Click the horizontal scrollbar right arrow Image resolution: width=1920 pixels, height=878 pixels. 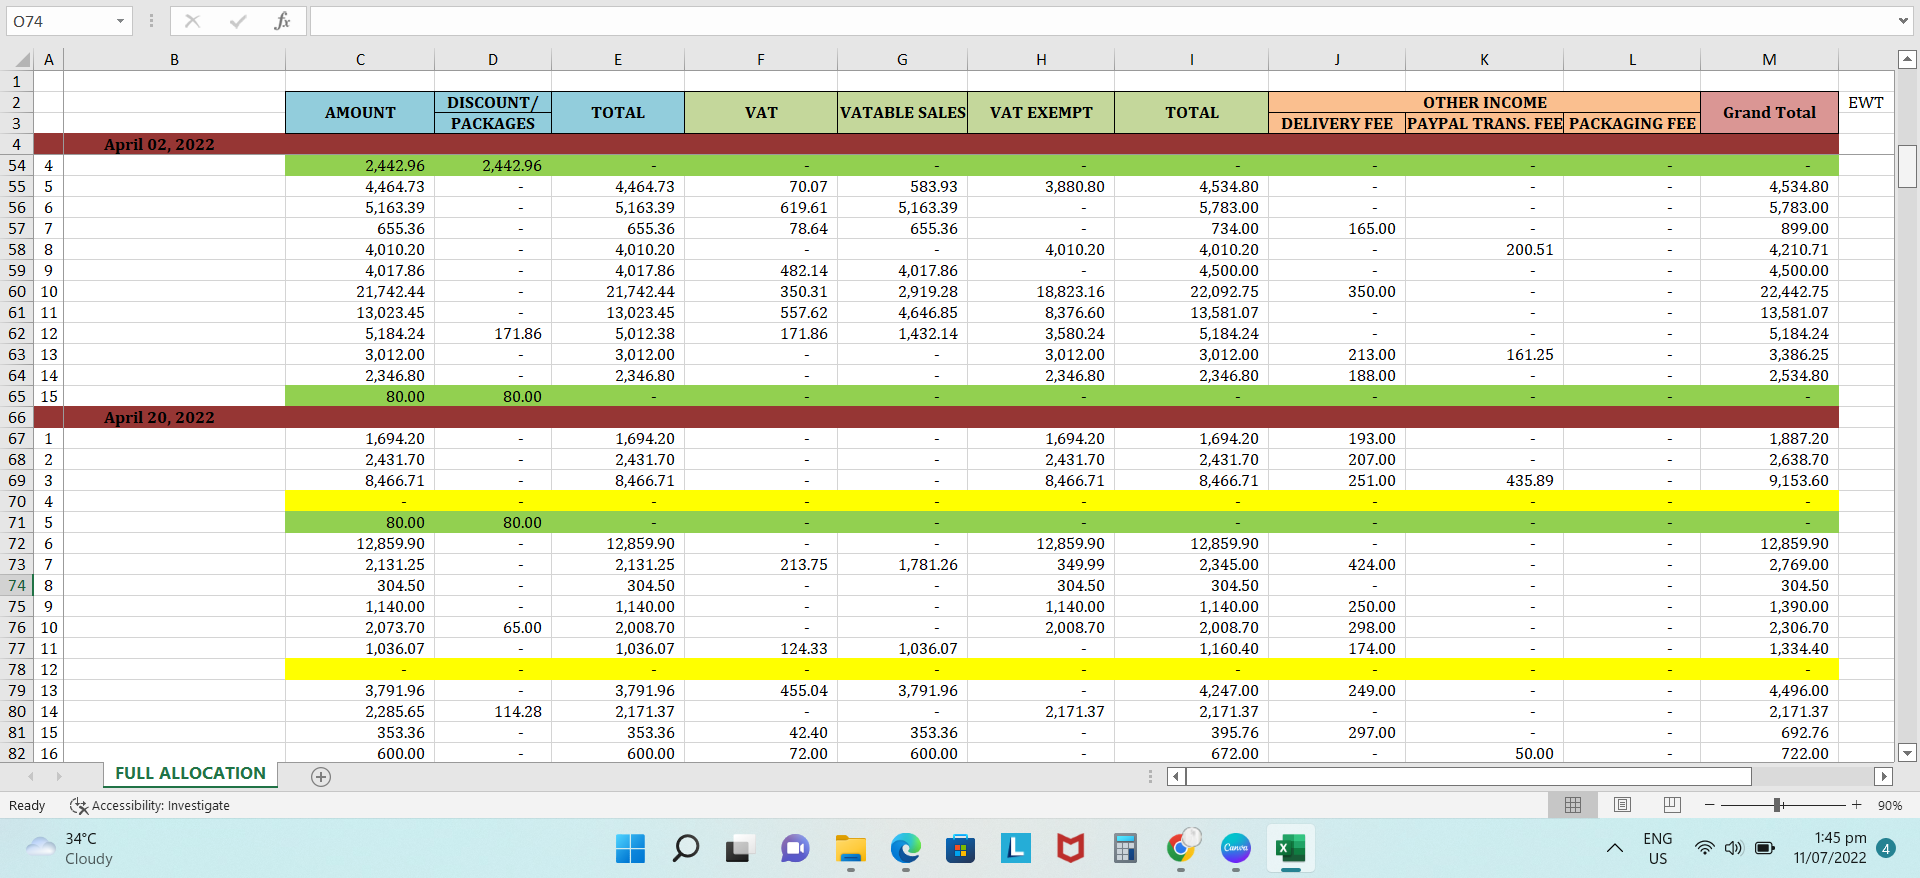tap(1884, 776)
